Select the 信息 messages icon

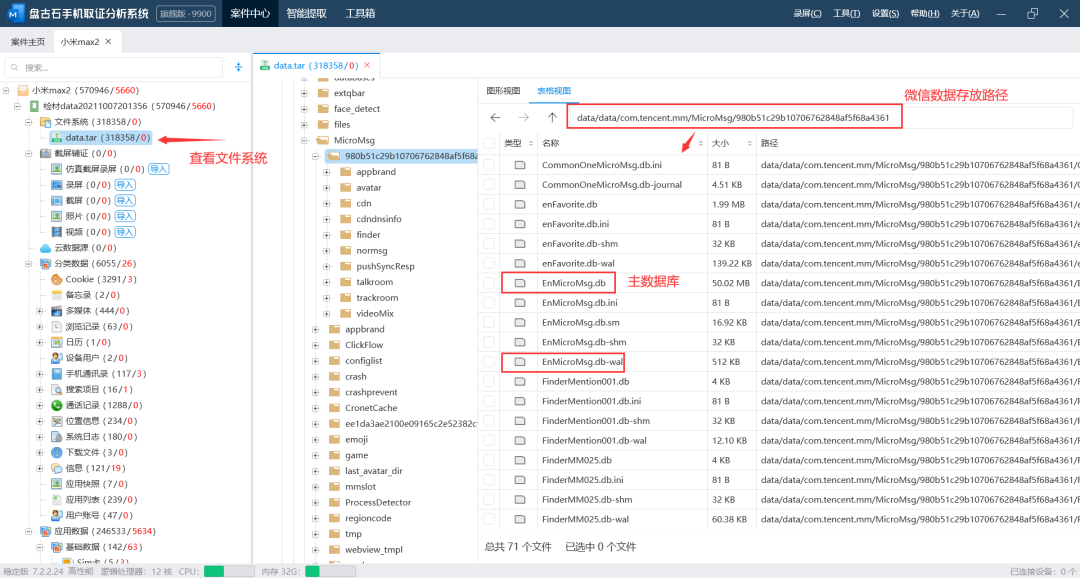[x=57, y=468]
